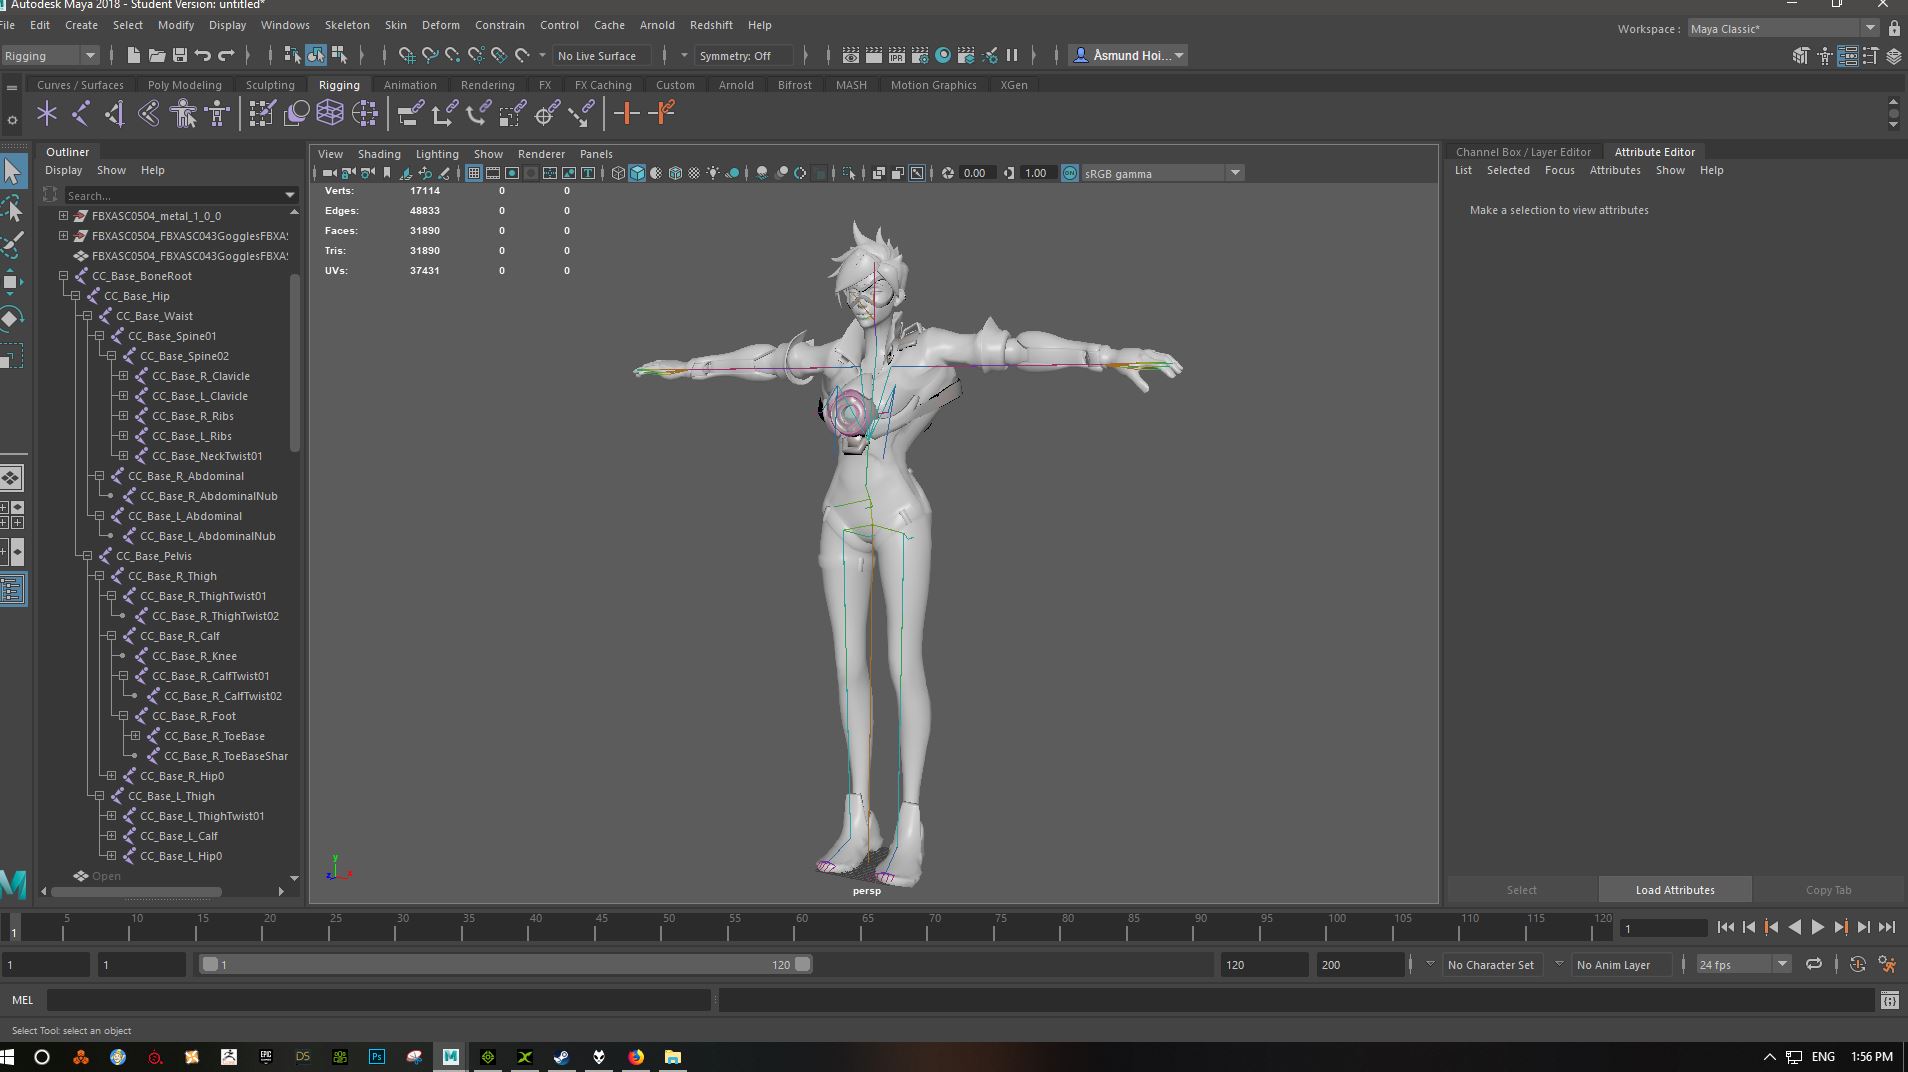Click the Attribute Editor Select button

click(1522, 890)
